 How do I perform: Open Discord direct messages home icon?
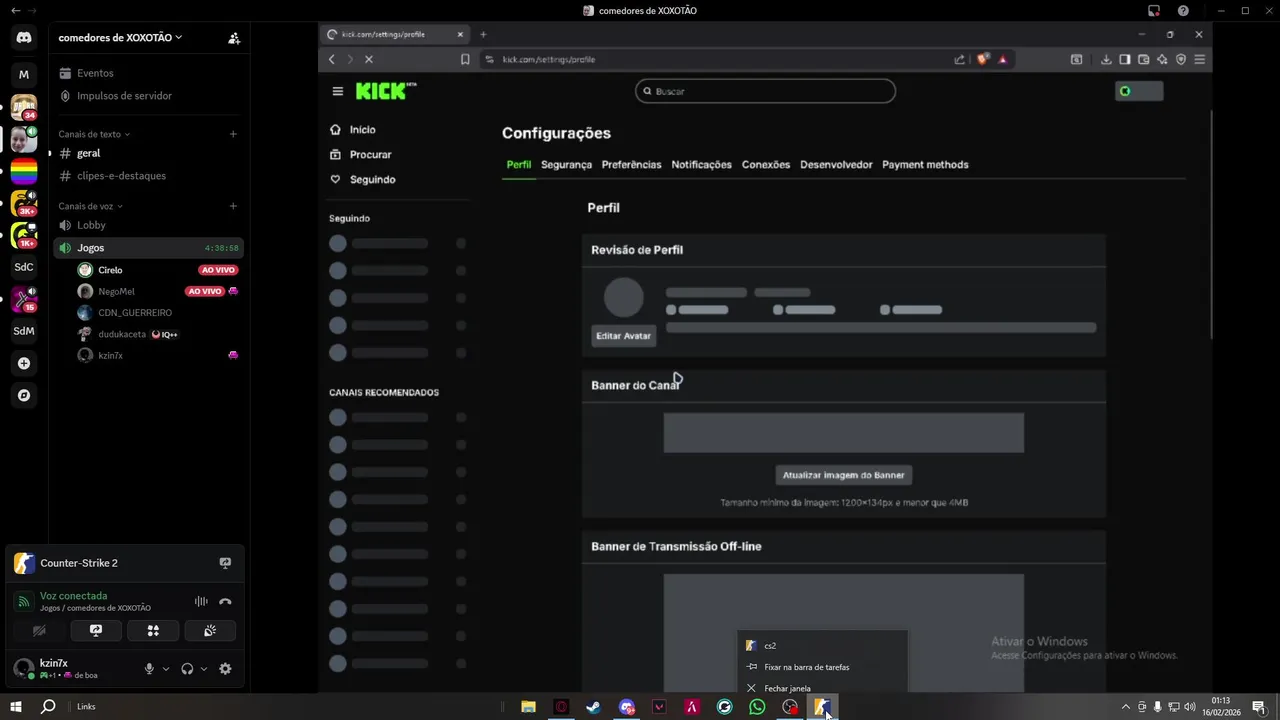point(24,37)
